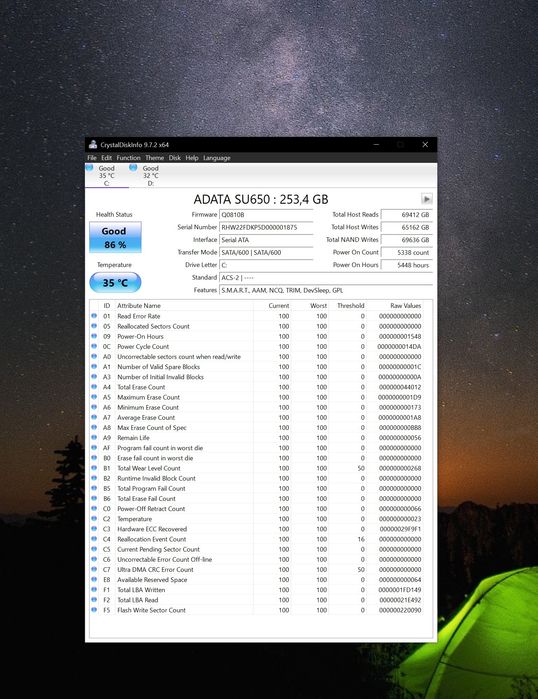
Task: Click status icon for Power Cycle Count
Action: tap(94, 346)
